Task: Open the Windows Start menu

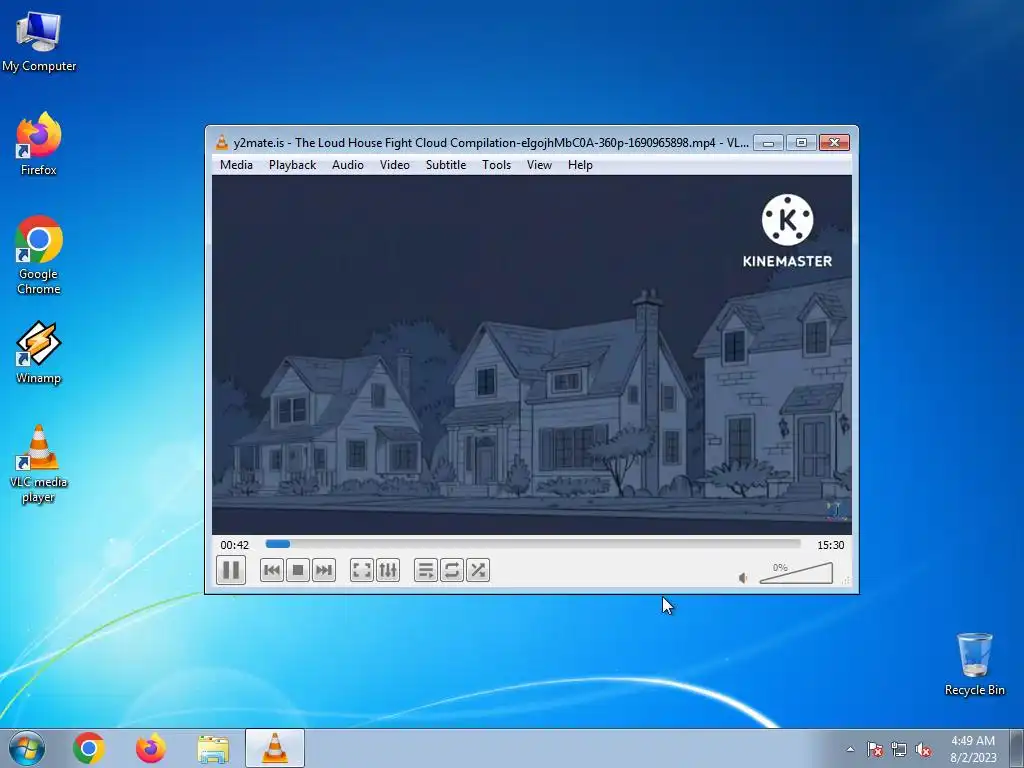Action: [x=27, y=748]
